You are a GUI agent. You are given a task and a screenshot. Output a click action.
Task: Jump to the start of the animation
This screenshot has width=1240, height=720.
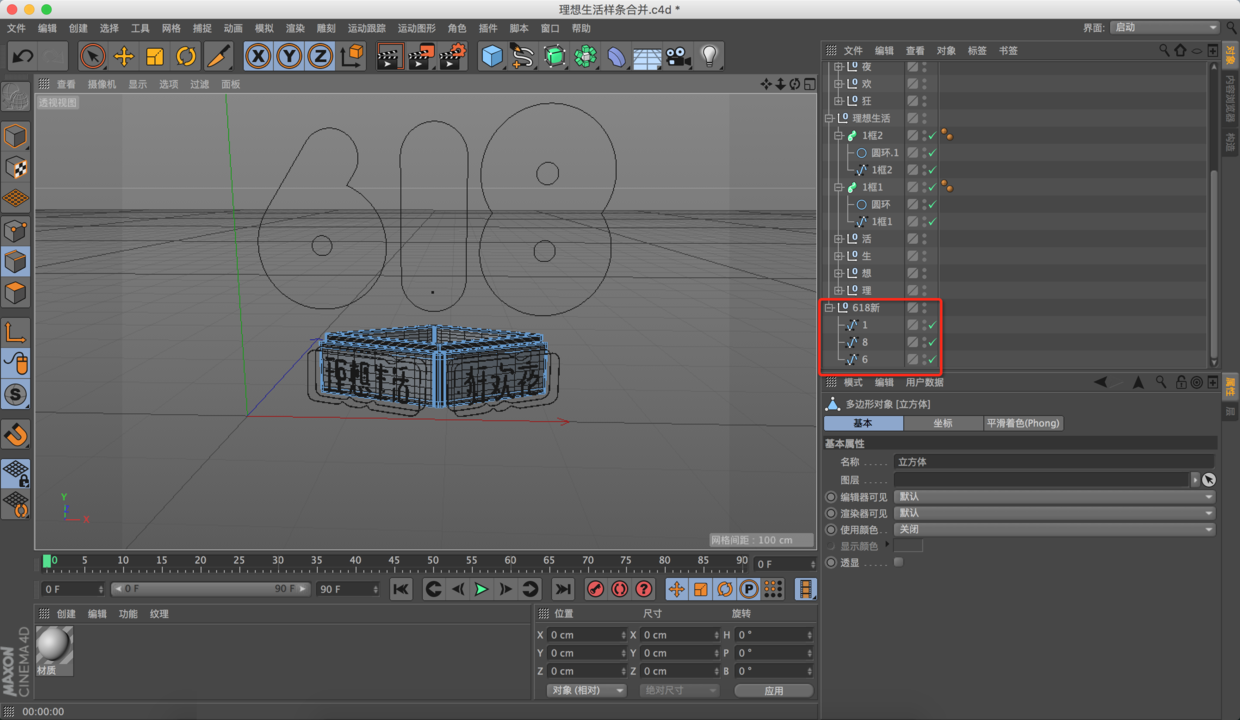coord(401,589)
